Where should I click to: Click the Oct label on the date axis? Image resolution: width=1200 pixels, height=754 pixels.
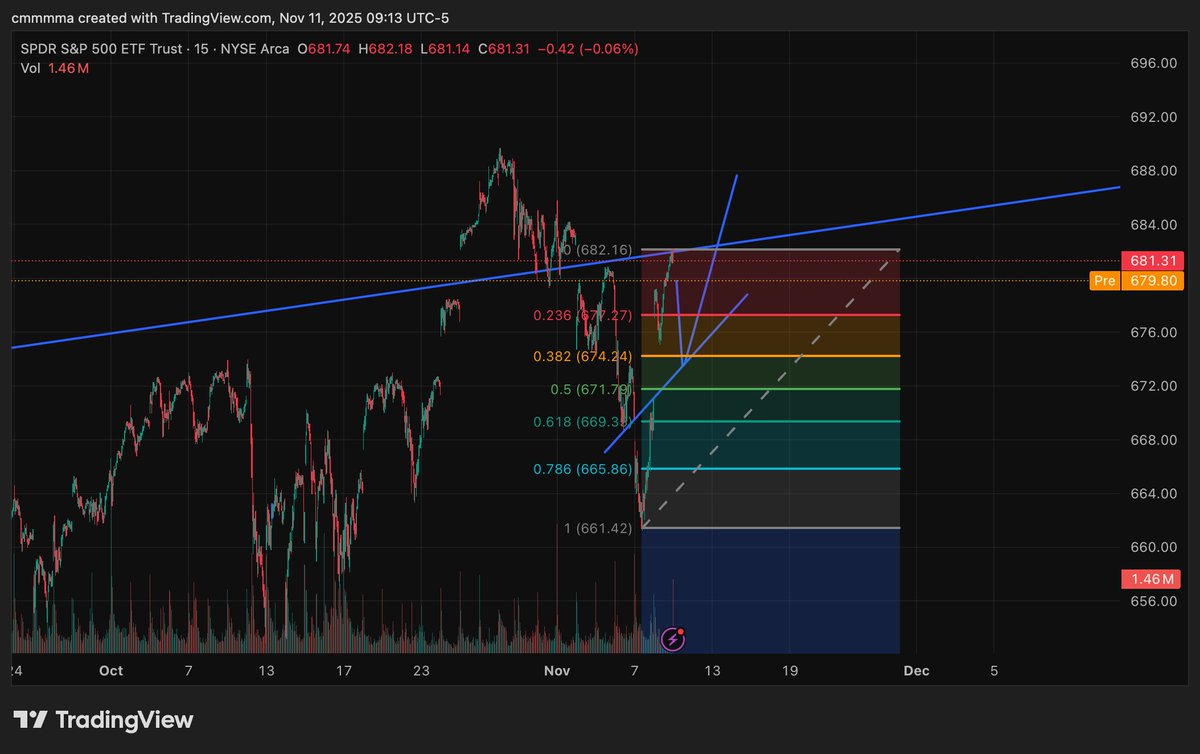(x=111, y=671)
